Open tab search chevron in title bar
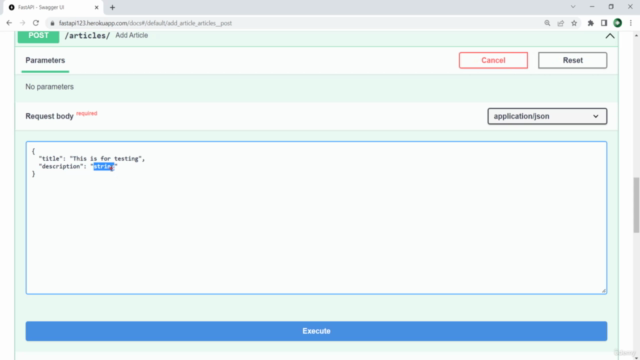 click(573, 7)
